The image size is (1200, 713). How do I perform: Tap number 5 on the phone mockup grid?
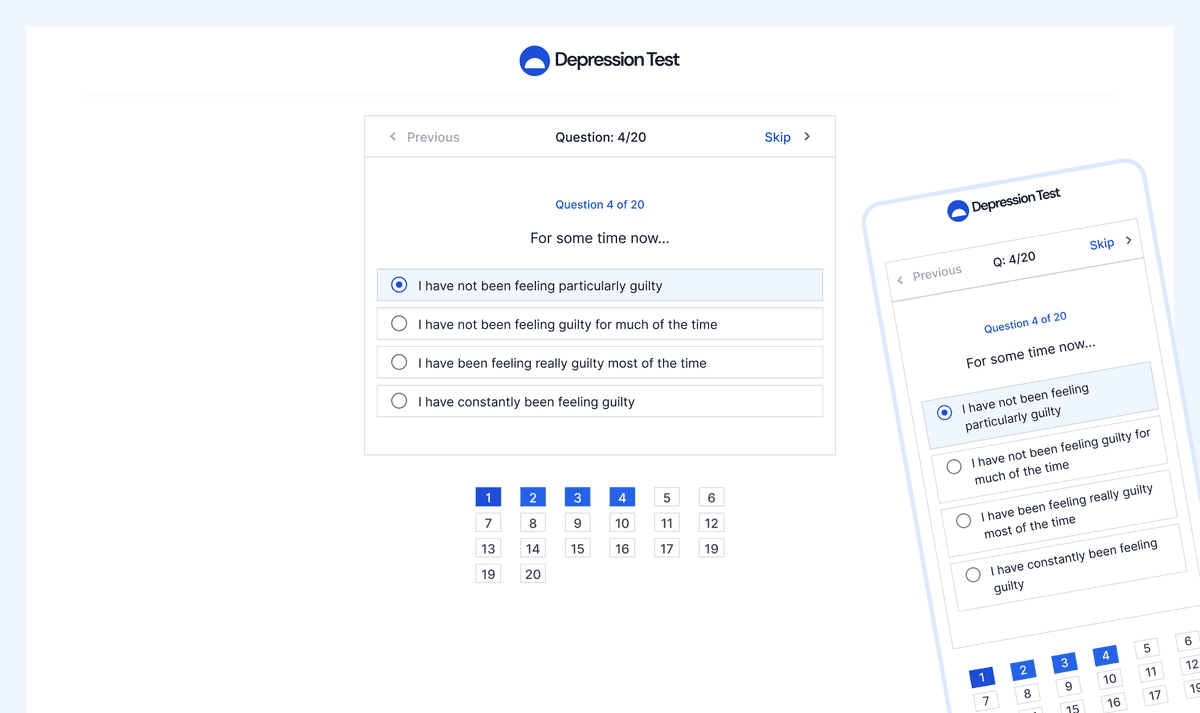[x=1147, y=648]
